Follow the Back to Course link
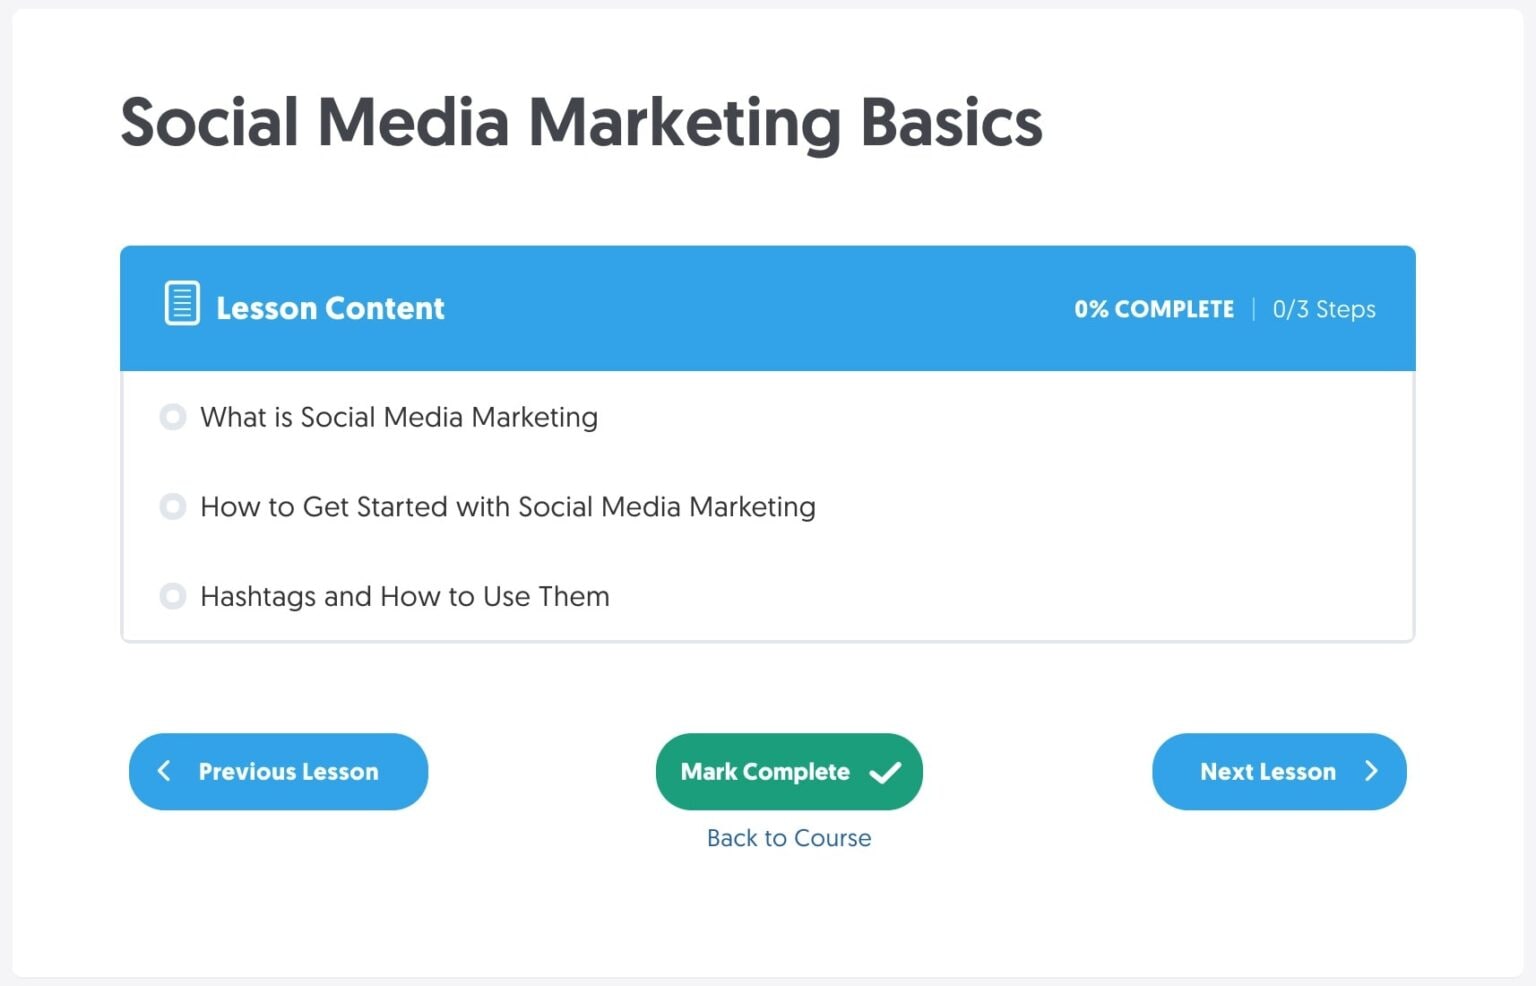Viewport: 1536px width, 986px height. (789, 838)
